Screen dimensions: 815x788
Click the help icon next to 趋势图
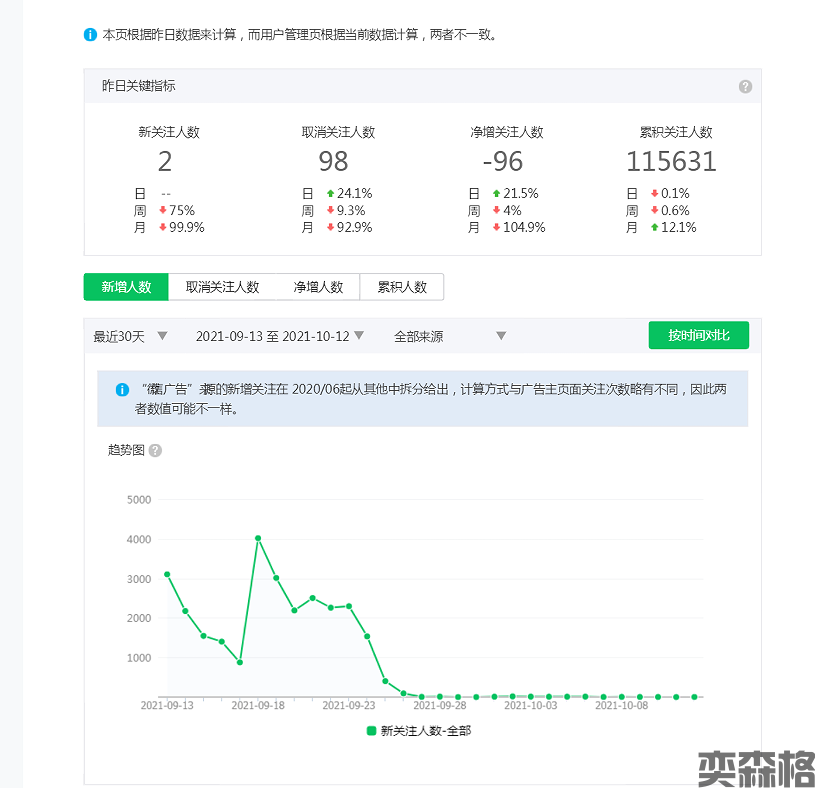tap(155, 450)
